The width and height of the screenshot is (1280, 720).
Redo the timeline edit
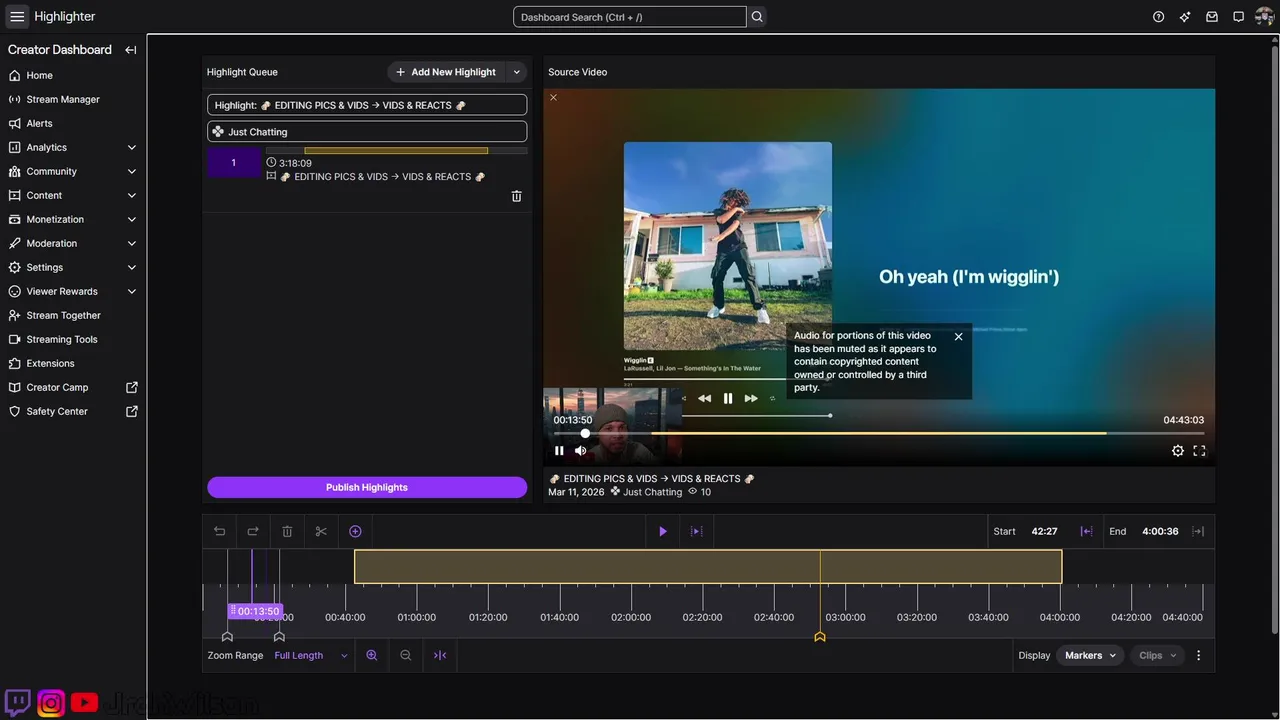[x=253, y=531]
